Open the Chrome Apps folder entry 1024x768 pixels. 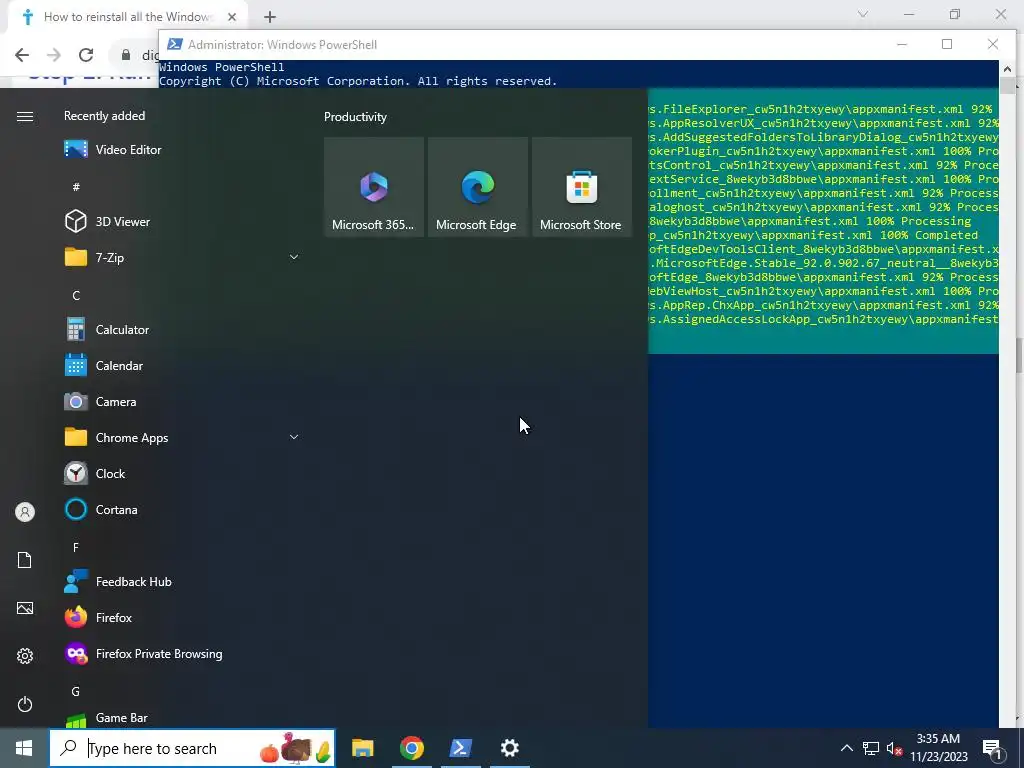(181, 438)
